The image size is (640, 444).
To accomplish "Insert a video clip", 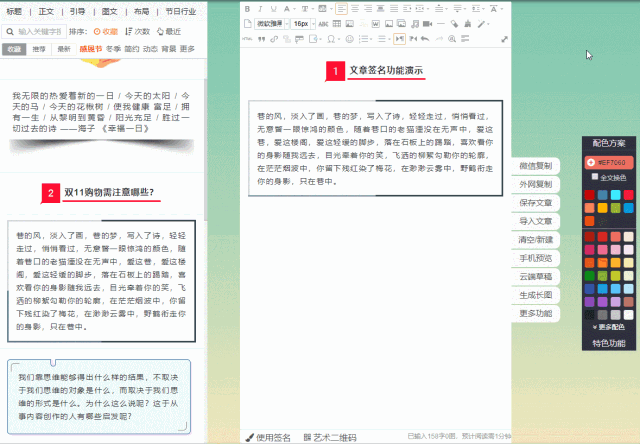I will point(427,24).
